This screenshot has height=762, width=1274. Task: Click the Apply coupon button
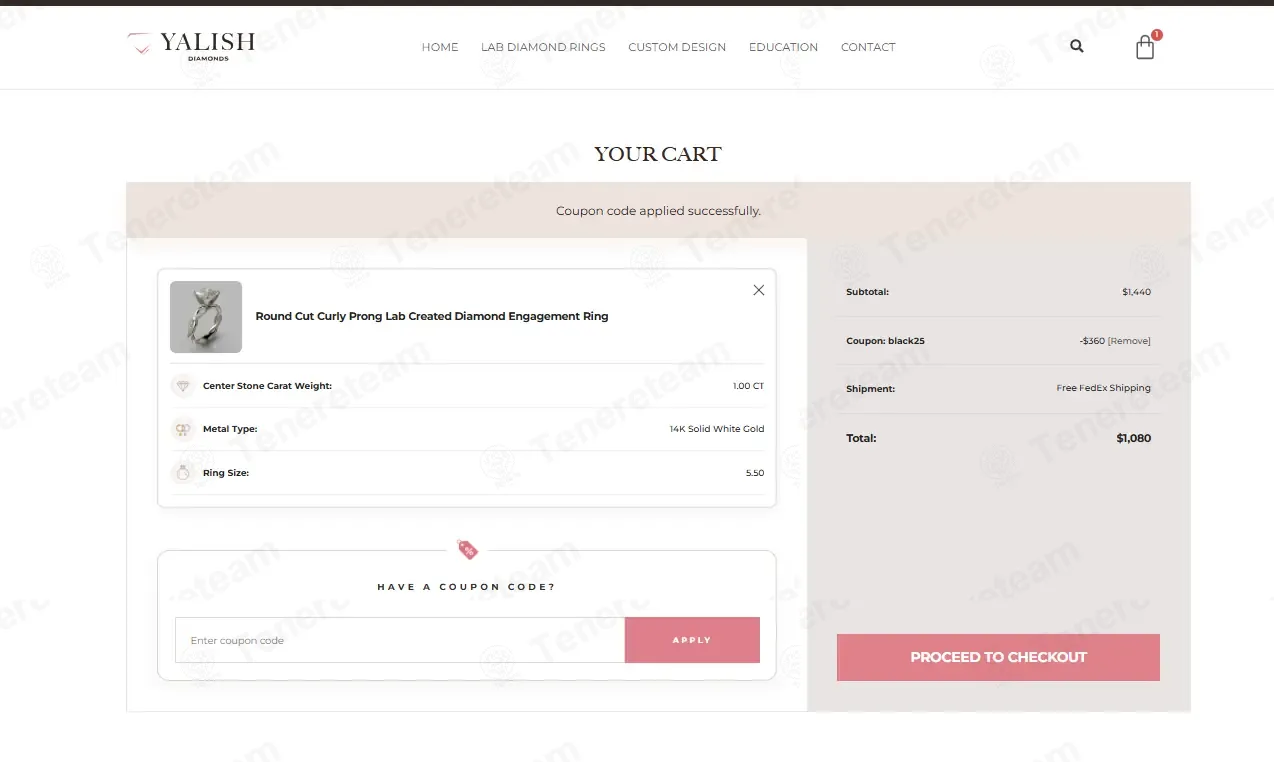tap(692, 640)
